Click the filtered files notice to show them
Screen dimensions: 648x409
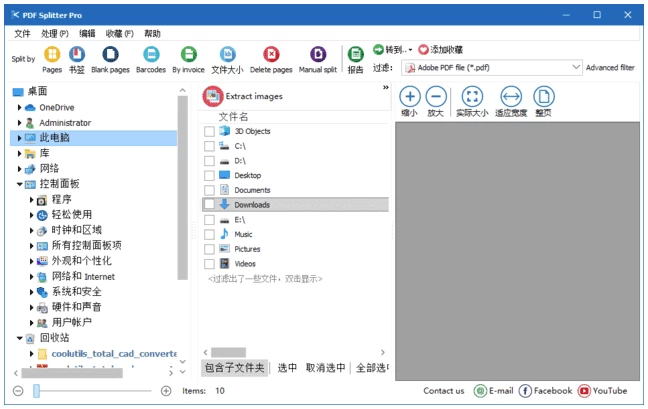(265, 279)
